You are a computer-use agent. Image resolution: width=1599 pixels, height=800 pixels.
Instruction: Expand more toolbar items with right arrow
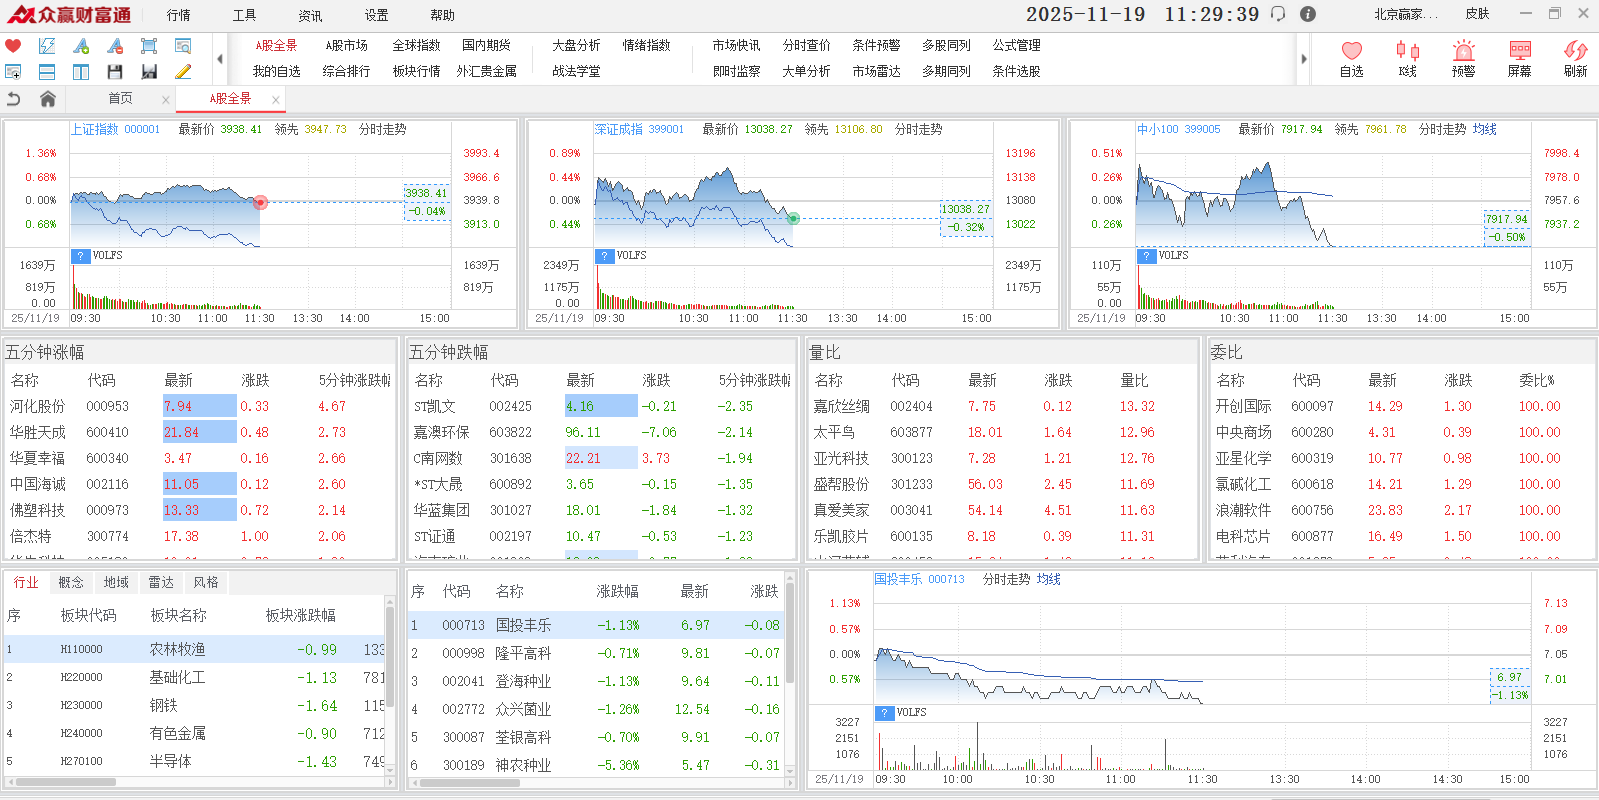[x=1303, y=59]
